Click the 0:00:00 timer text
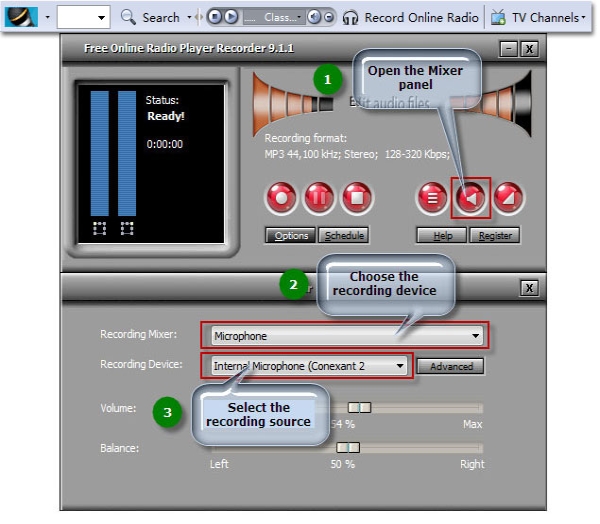Image resolution: width=600 pixels, height=524 pixels. click(165, 144)
